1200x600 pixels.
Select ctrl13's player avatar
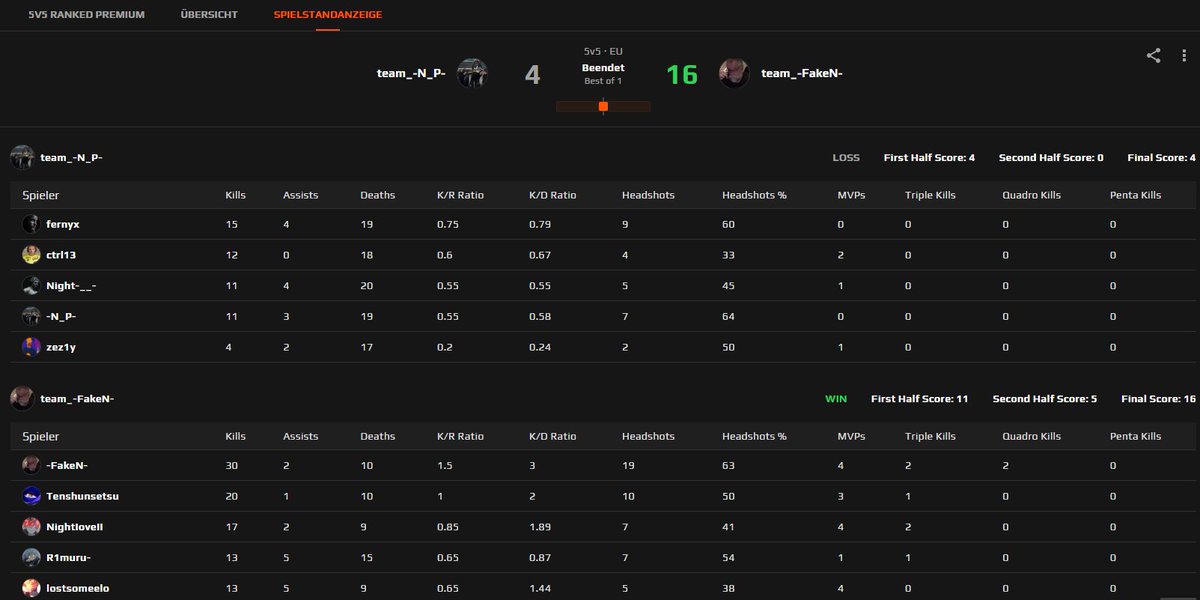(x=30, y=255)
